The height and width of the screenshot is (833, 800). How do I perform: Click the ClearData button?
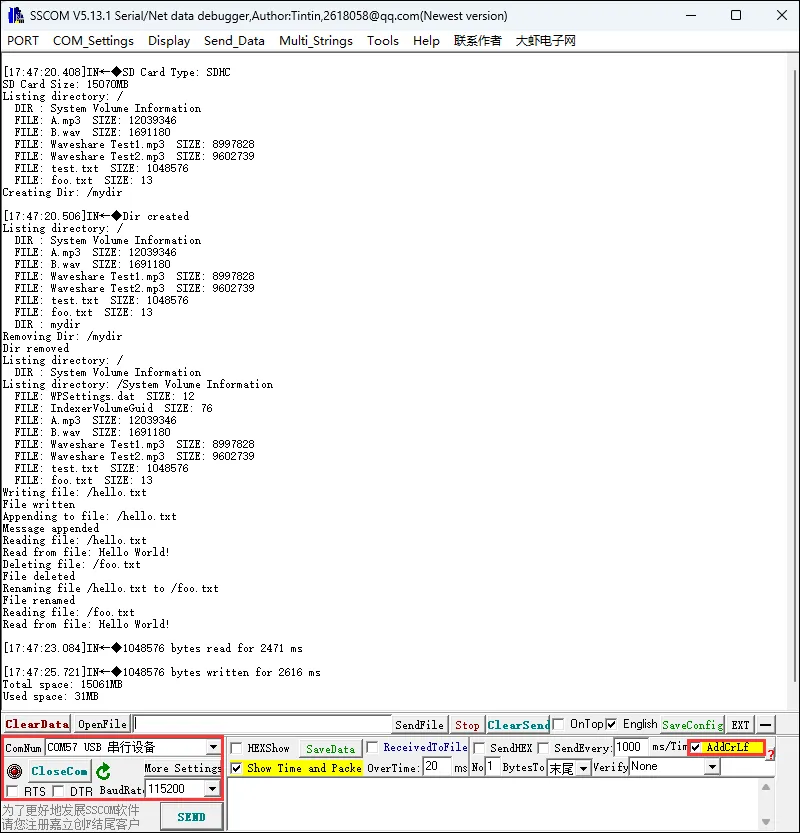tap(37, 724)
